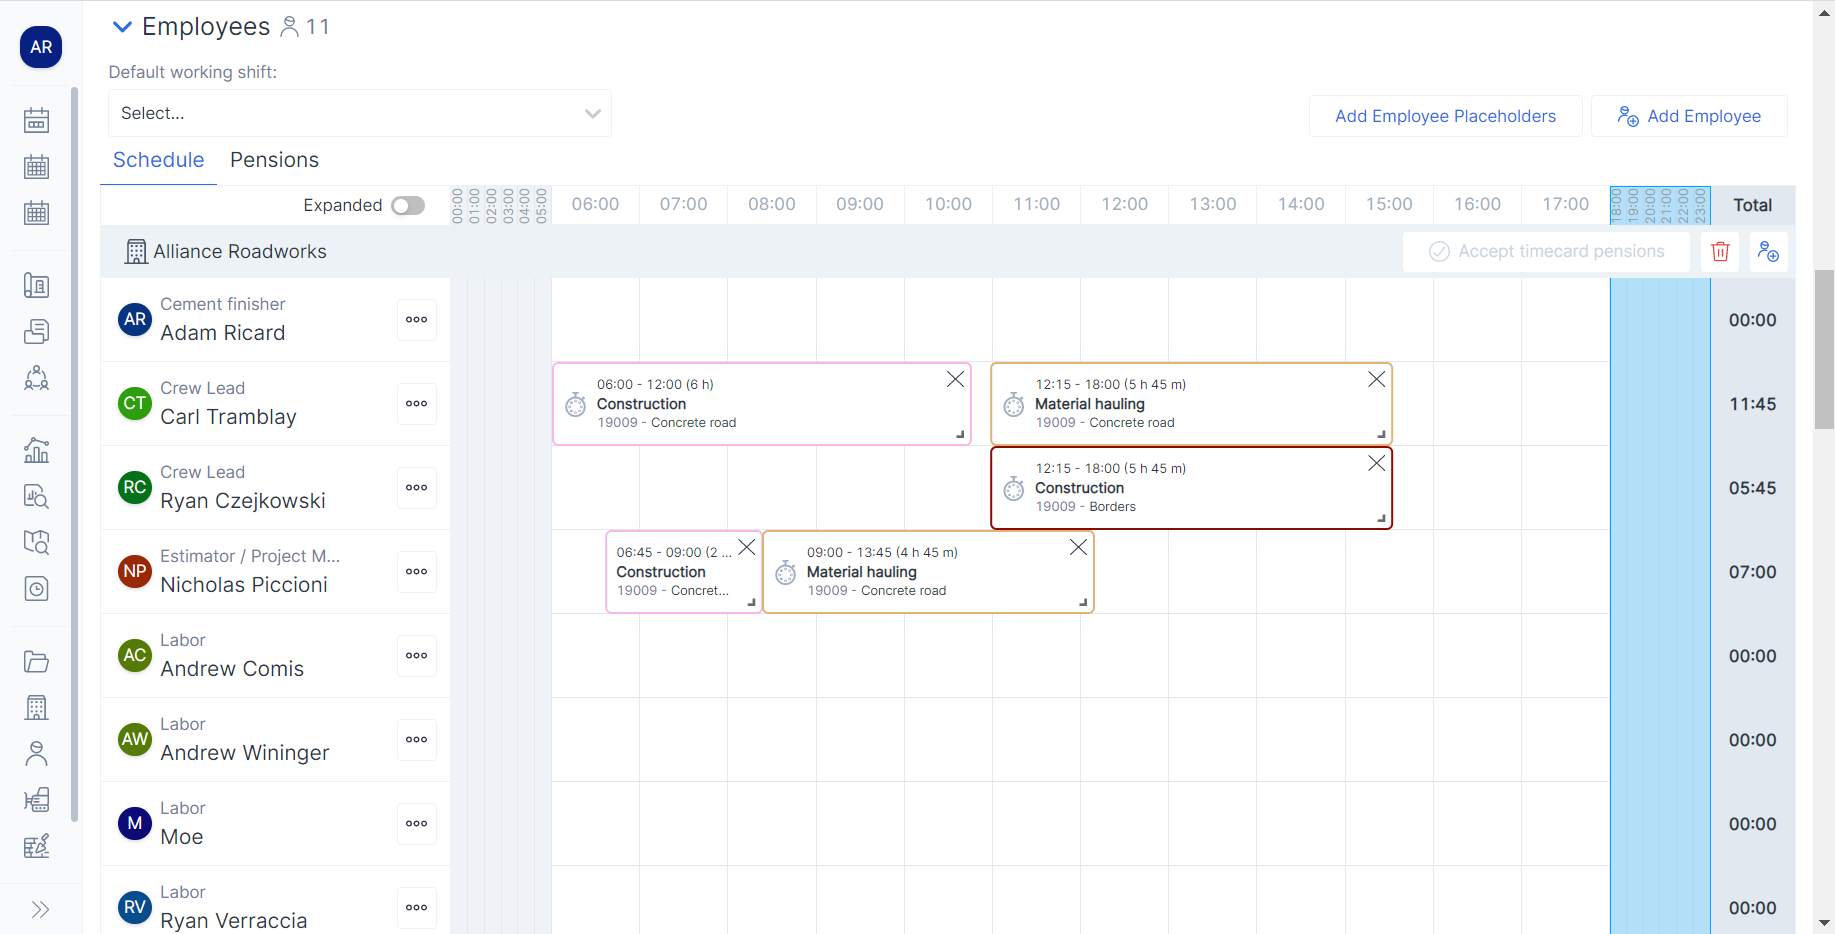Click the Add Employee button
Viewport: 1835px width, 934px height.
click(x=1689, y=115)
